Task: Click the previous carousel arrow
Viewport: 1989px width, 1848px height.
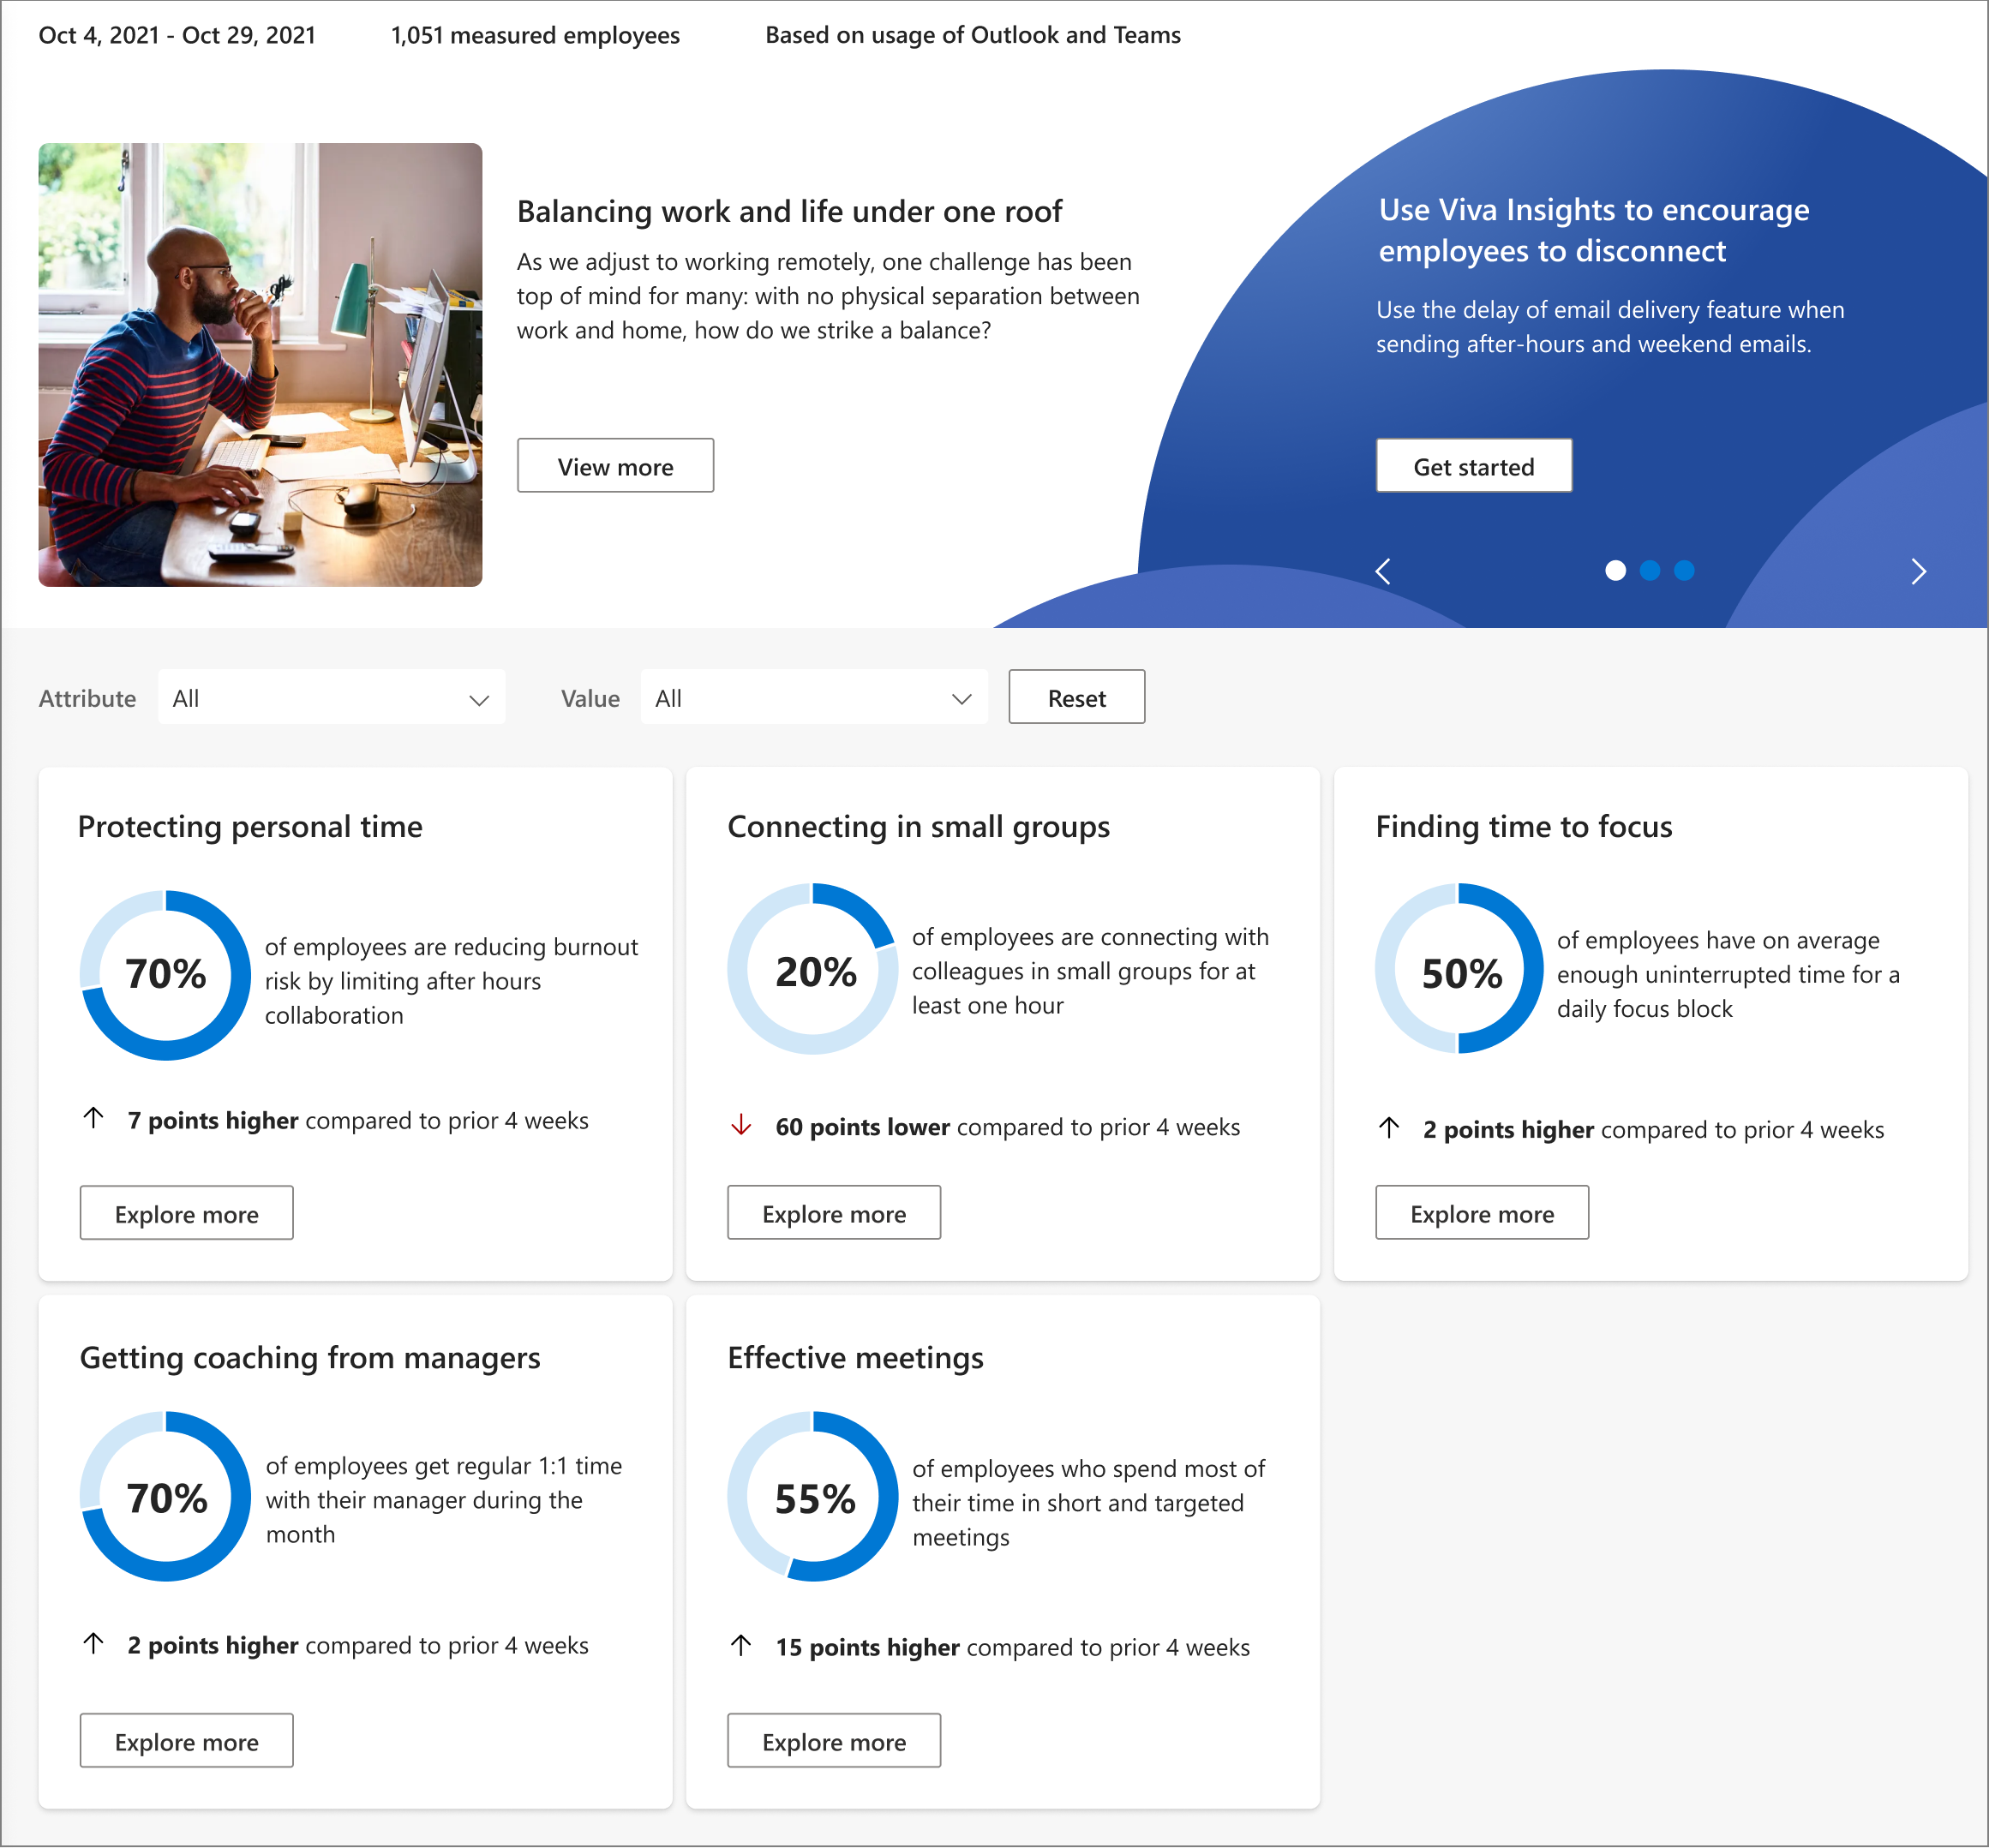Action: (x=1383, y=571)
